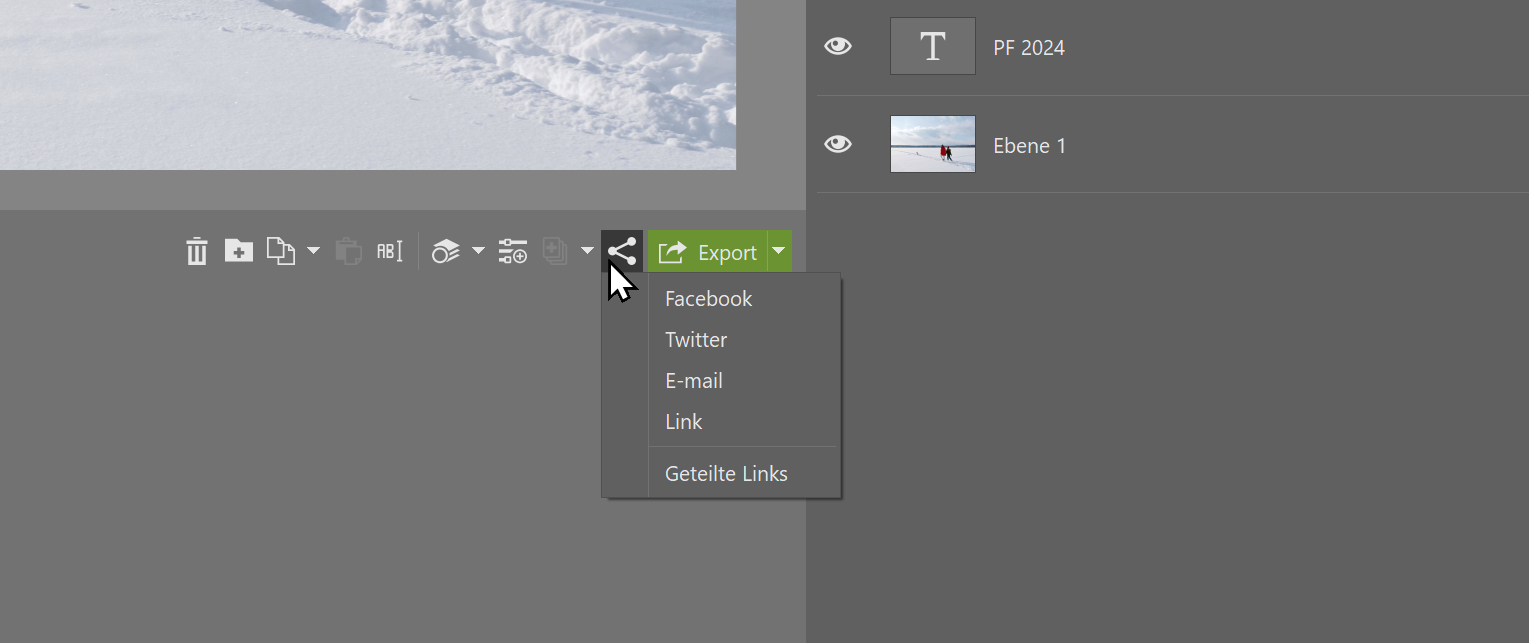Share via E-mail menu entry

pos(693,381)
